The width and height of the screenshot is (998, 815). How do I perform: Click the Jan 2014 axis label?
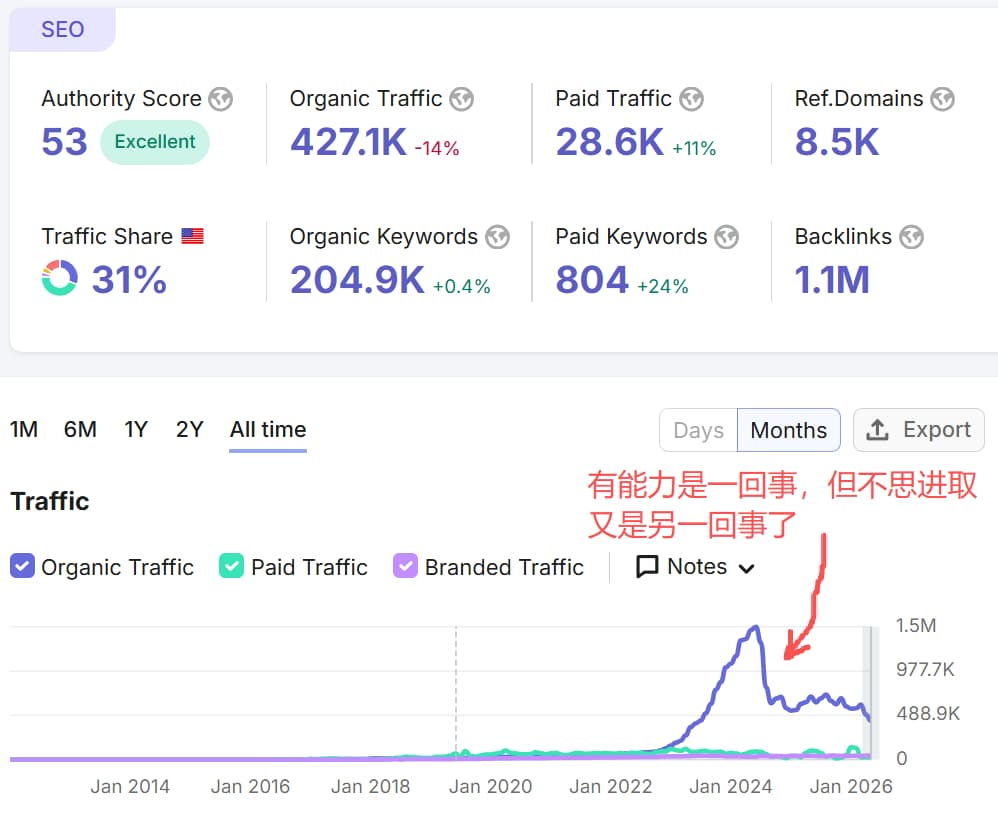point(130,787)
